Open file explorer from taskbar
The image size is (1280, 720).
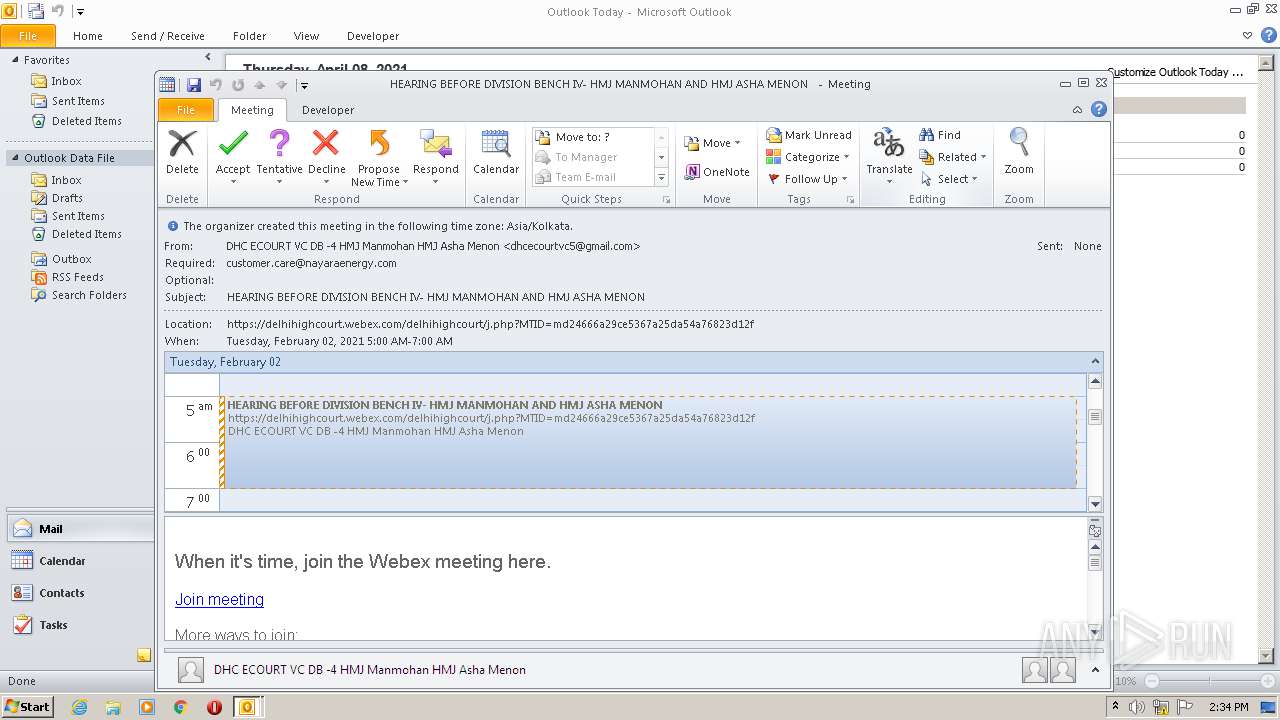(x=113, y=707)
